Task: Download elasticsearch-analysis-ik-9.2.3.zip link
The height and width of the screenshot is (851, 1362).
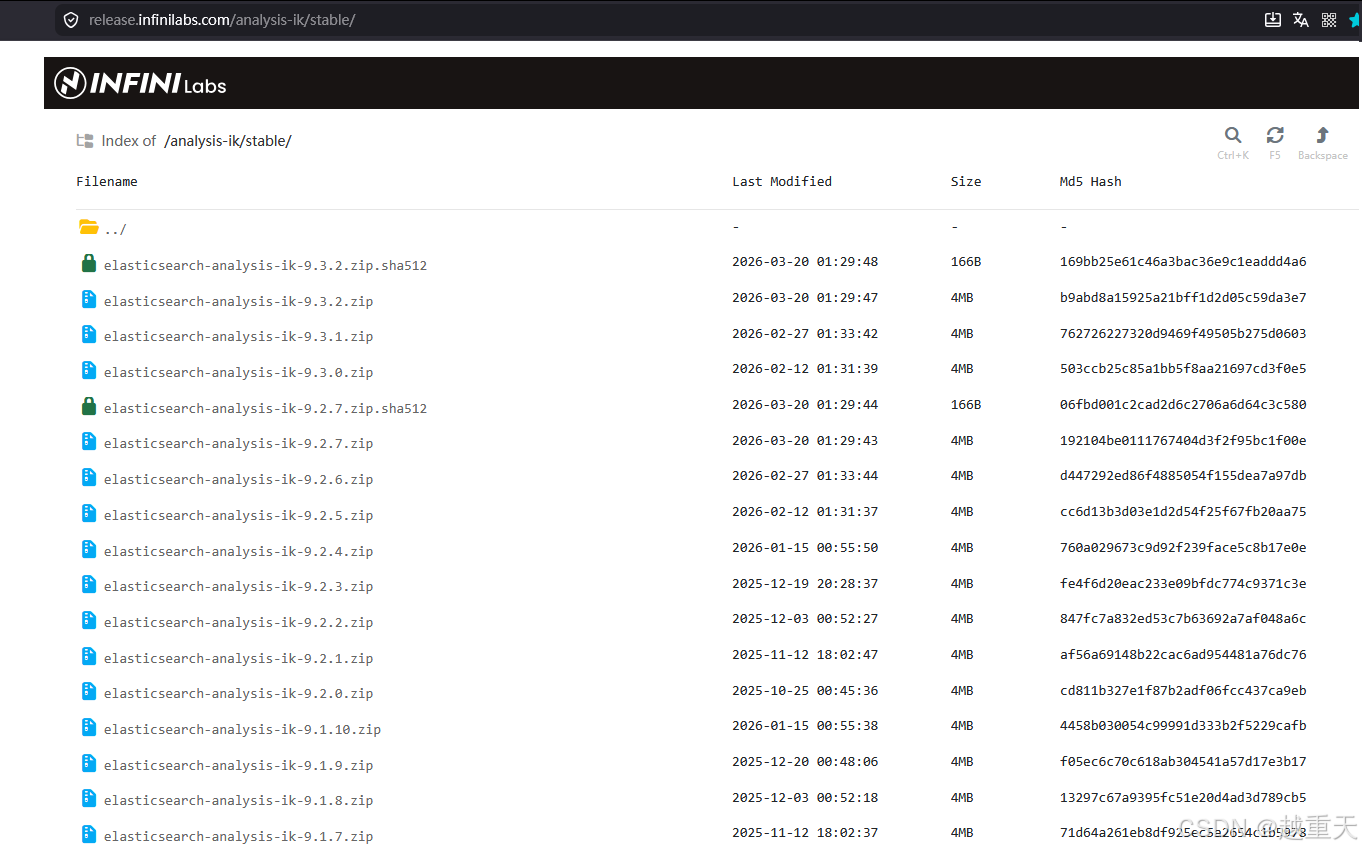Action: 238,586
